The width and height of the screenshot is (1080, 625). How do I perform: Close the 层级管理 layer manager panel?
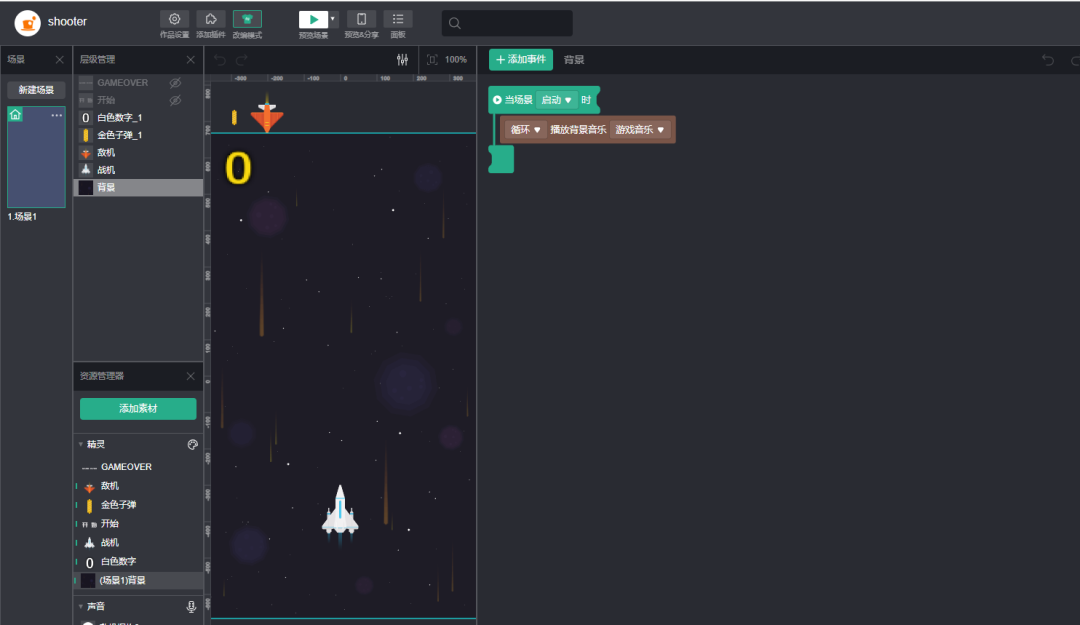[191, 60]
